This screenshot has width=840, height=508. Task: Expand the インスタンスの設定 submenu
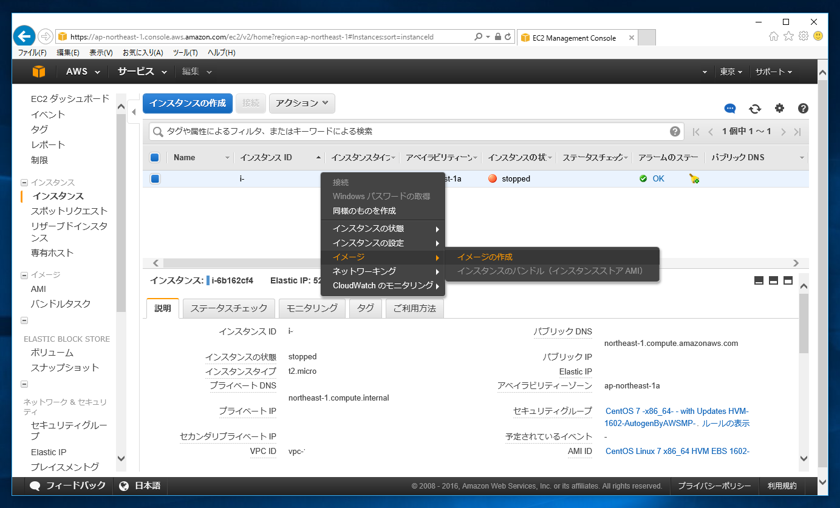coord(383,243)
